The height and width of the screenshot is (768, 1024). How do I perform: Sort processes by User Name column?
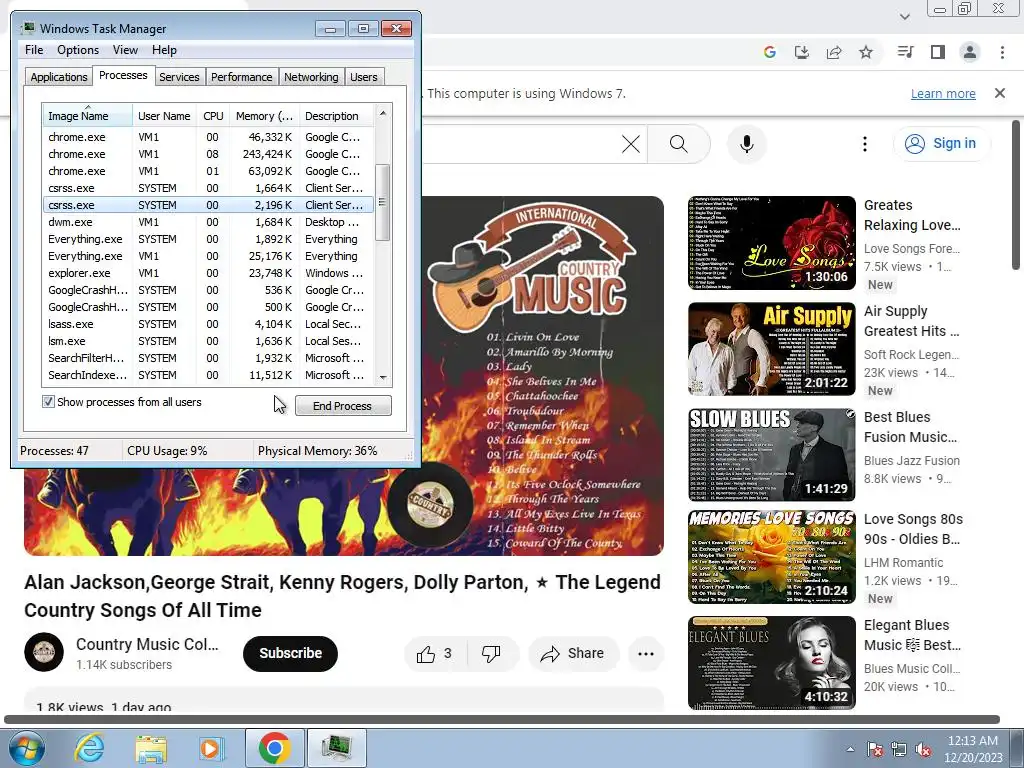point(165,116)
